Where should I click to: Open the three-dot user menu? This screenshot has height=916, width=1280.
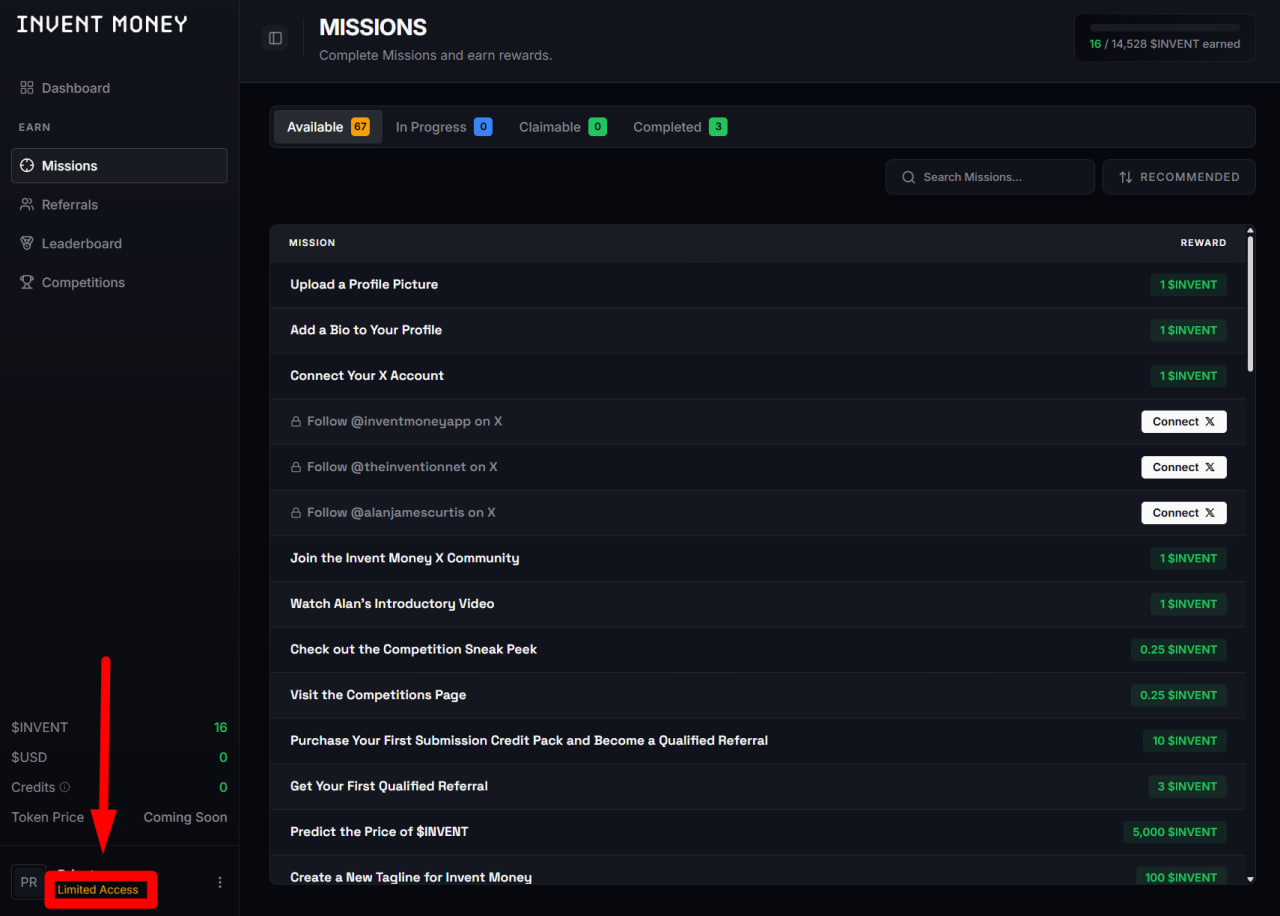pos(220,882)
